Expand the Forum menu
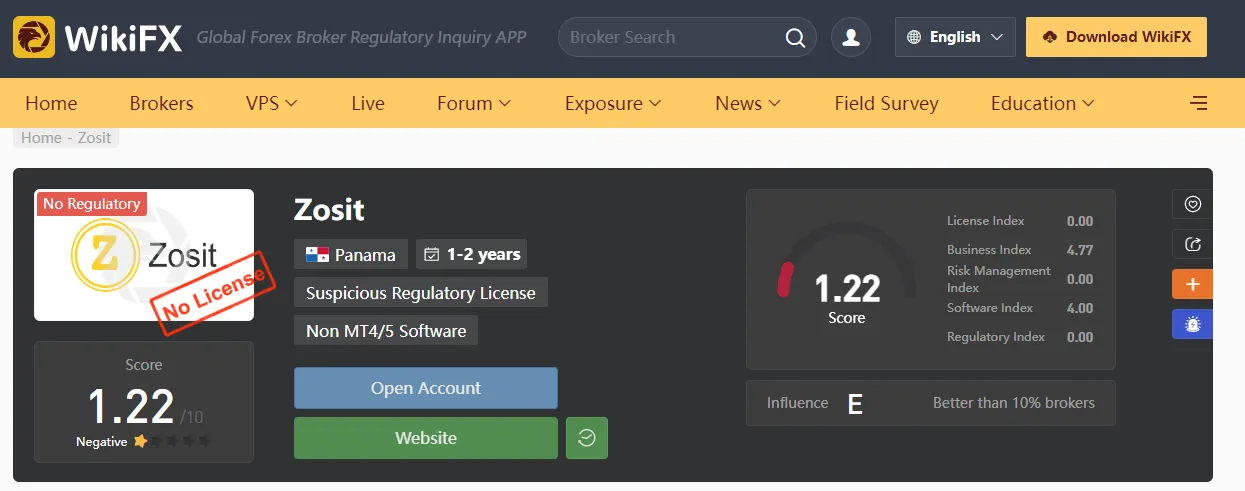This screenshot has height=491, width=1245. pyautogui.click(x=474, y=103)
